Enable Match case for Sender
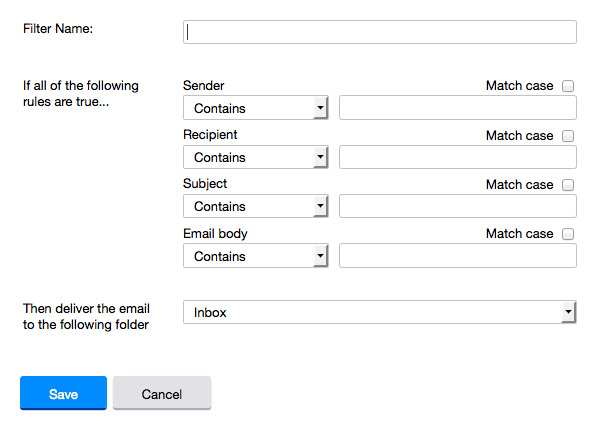 click(568, 86)
